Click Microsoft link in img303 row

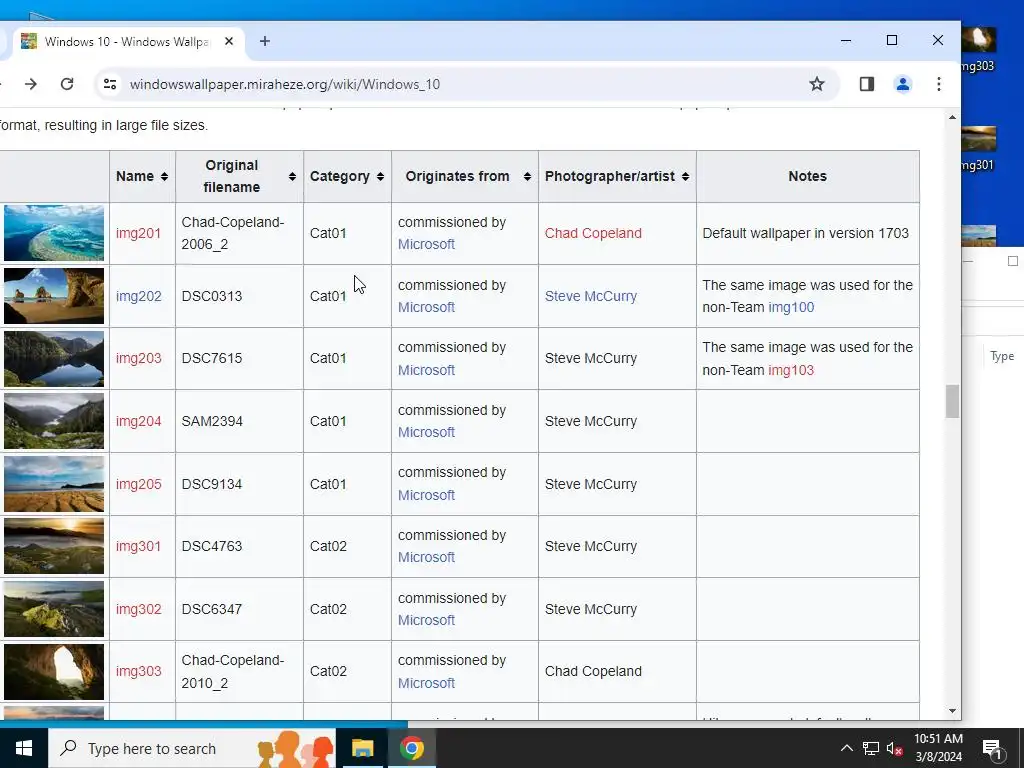coord(426,683)
